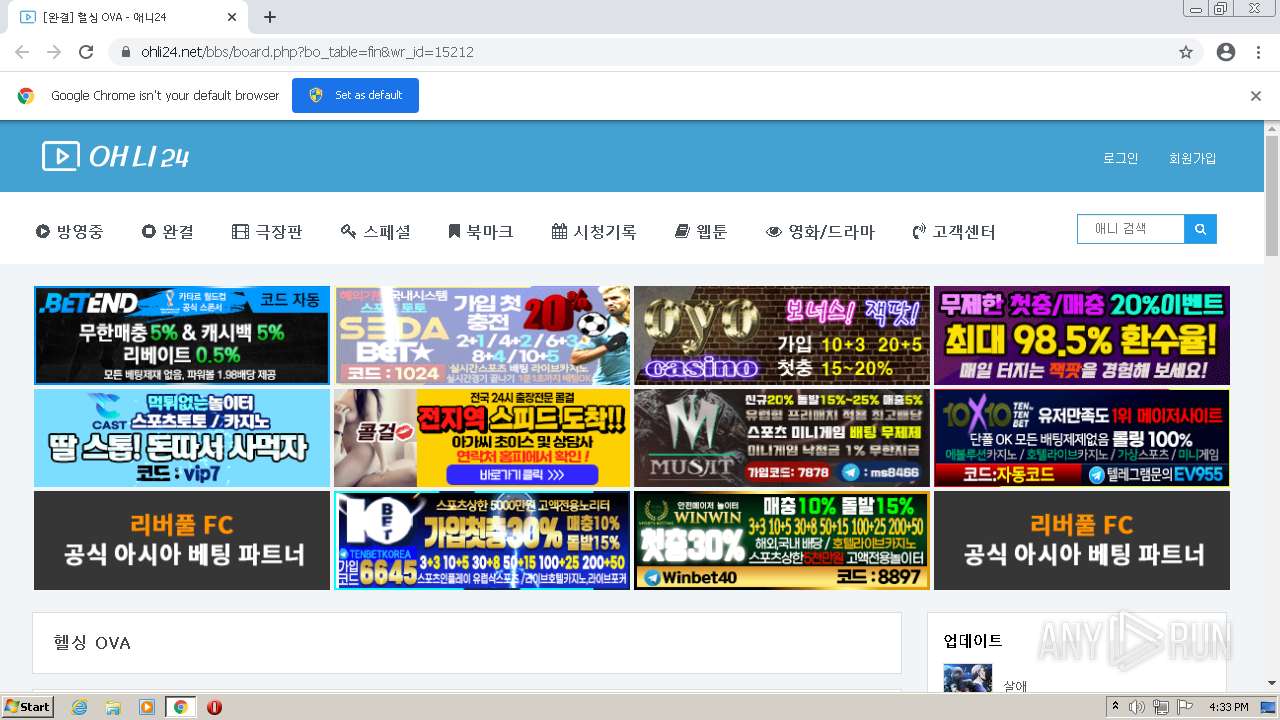The height and width of the screenshot is (720, 1280).
Task: Launch Internet Explorer from the taskbar
Action: 79,707
